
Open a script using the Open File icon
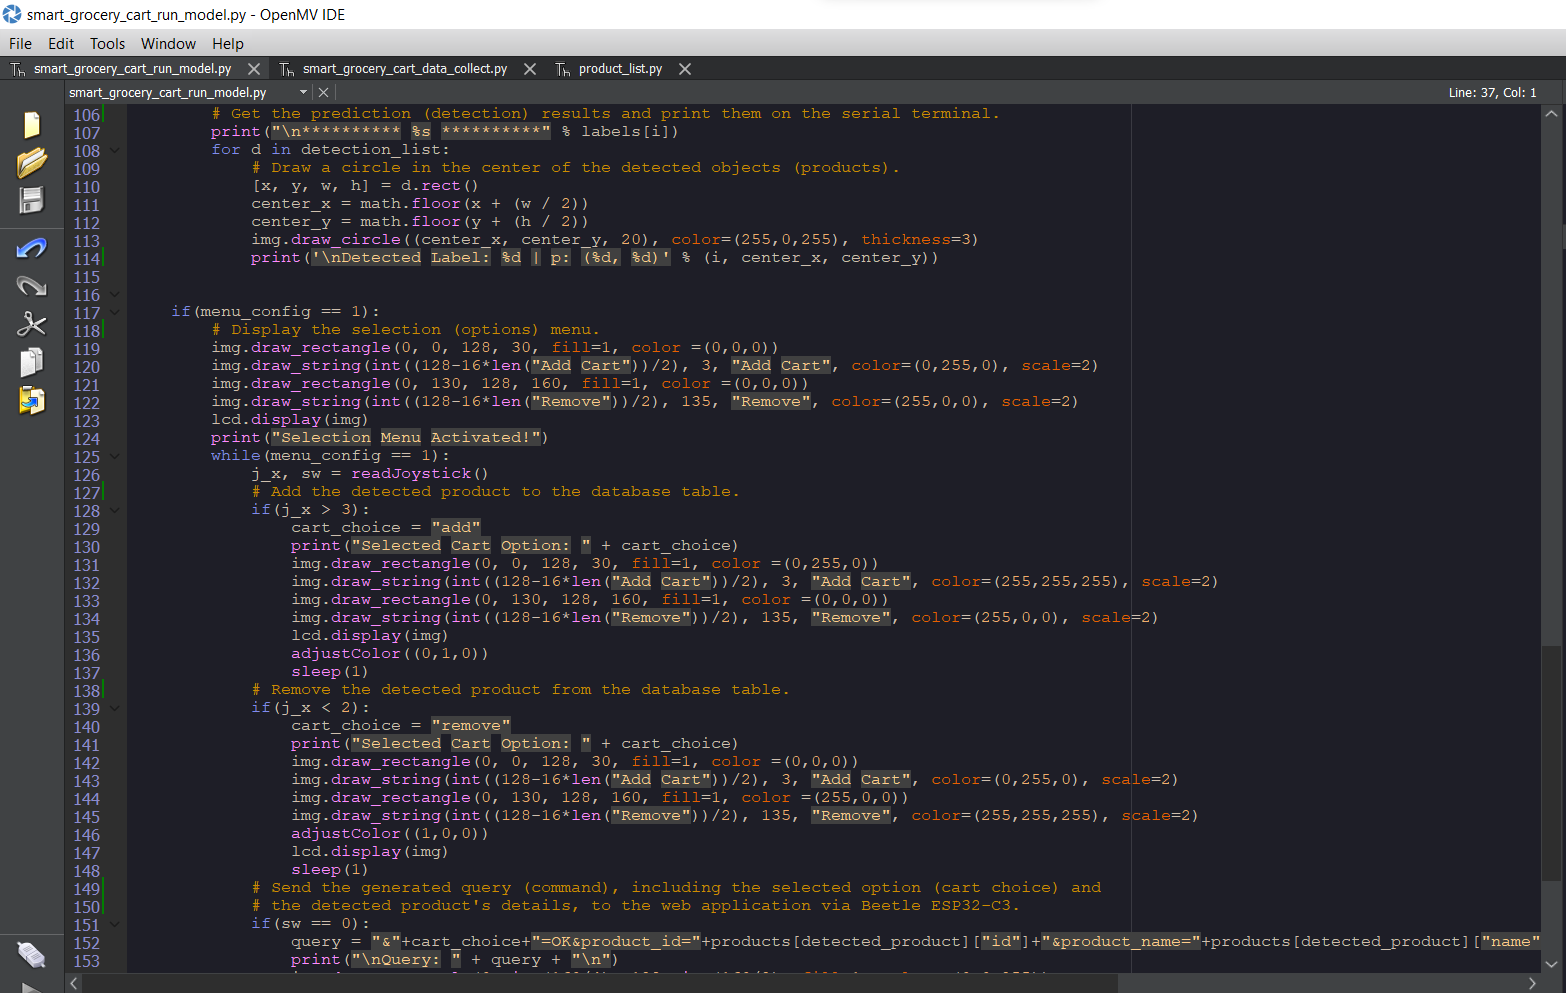click(30, 162)
